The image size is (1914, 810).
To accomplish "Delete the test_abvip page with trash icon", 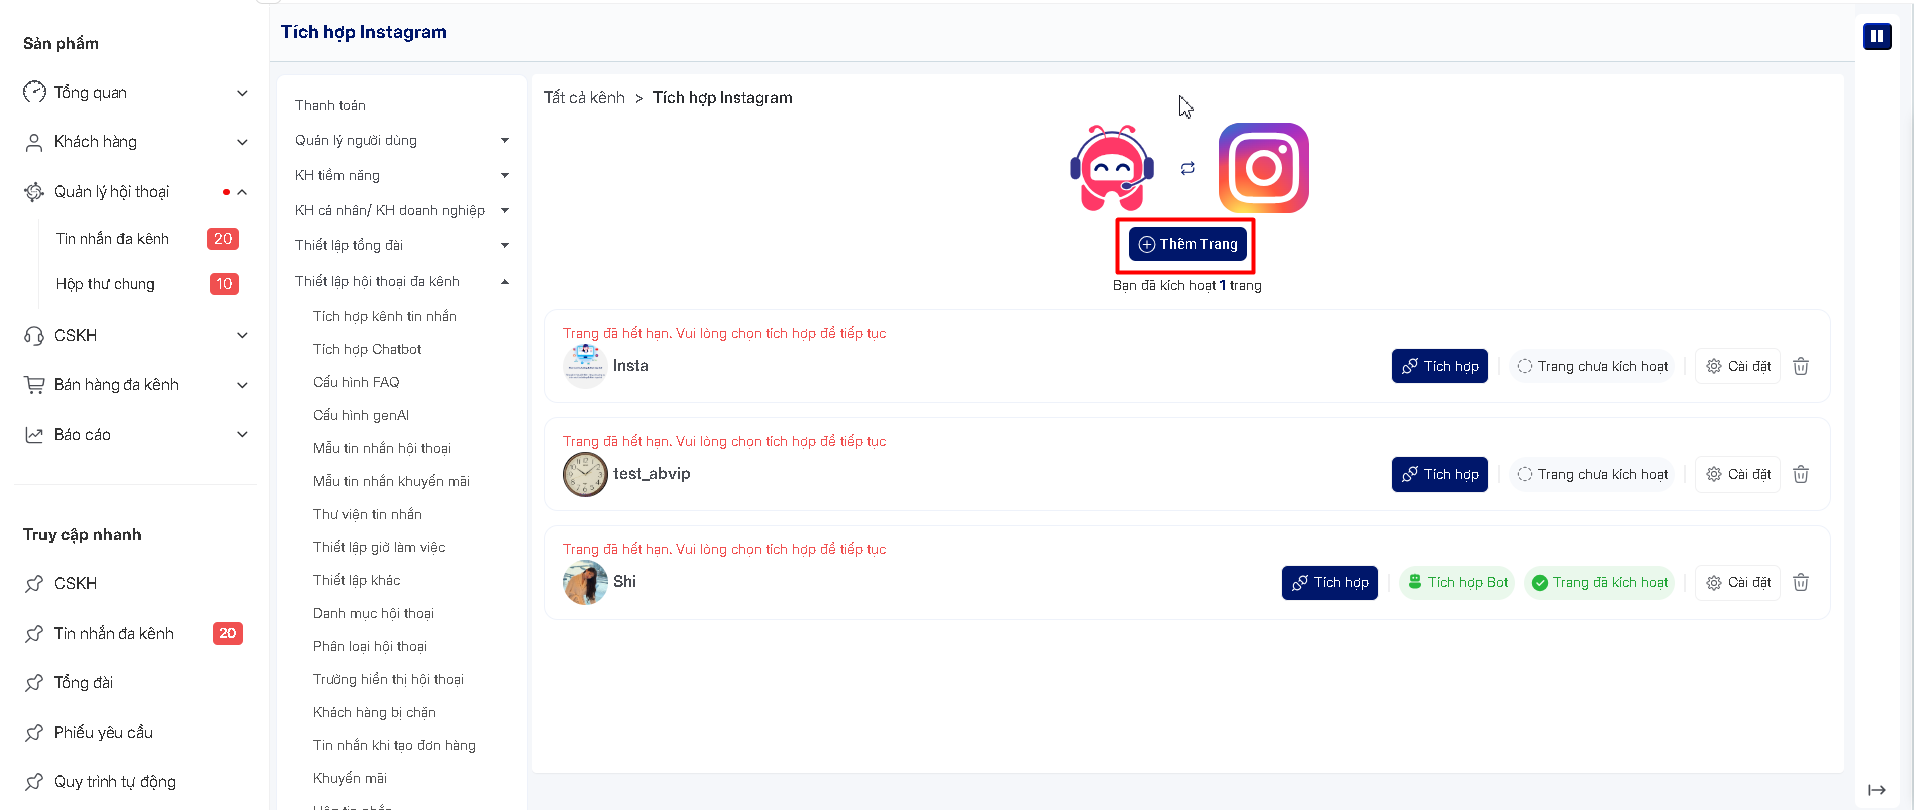I will point(1801,474).
